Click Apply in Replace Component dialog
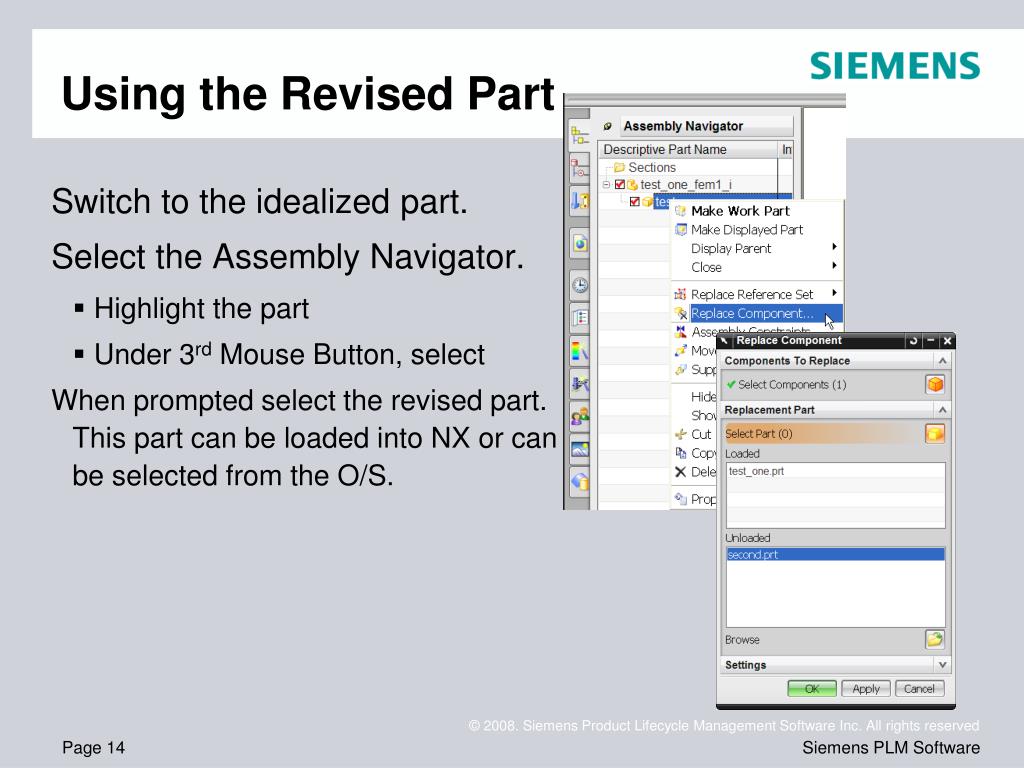 (x=866, y=688)
